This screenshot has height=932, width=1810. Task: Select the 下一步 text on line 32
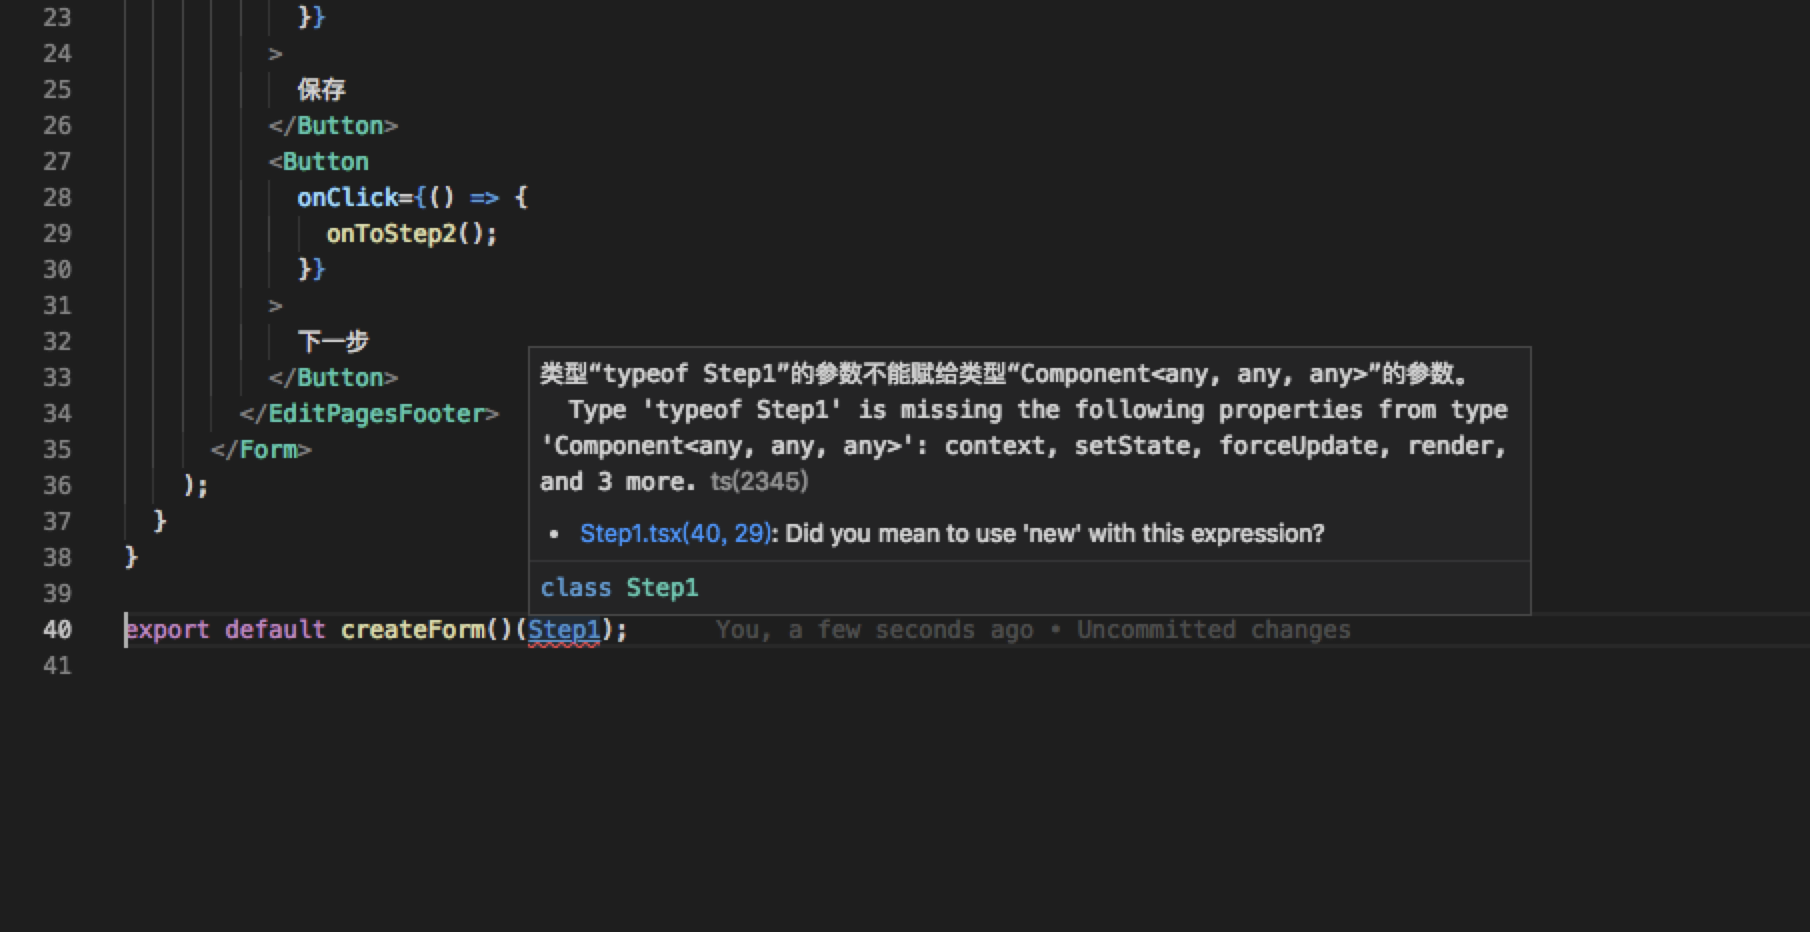click(333, 341)
